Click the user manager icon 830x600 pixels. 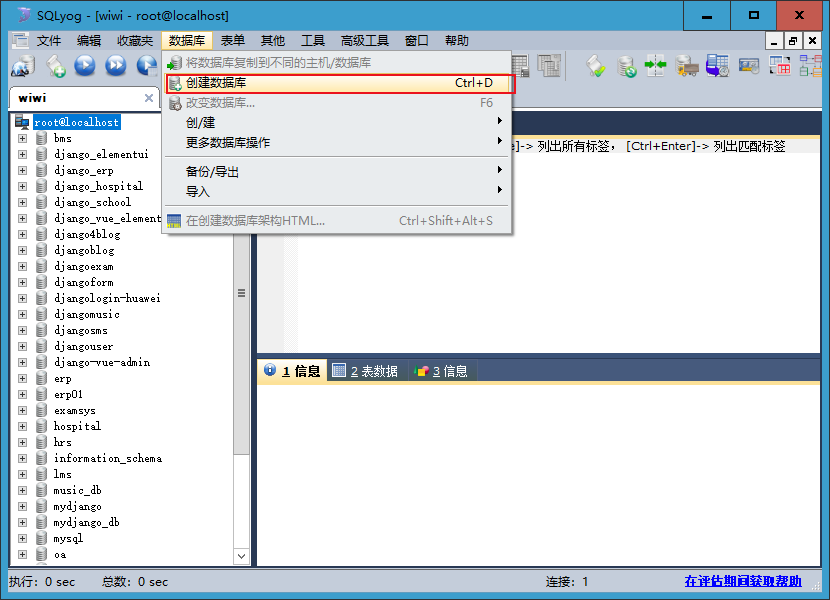point(748,66)
